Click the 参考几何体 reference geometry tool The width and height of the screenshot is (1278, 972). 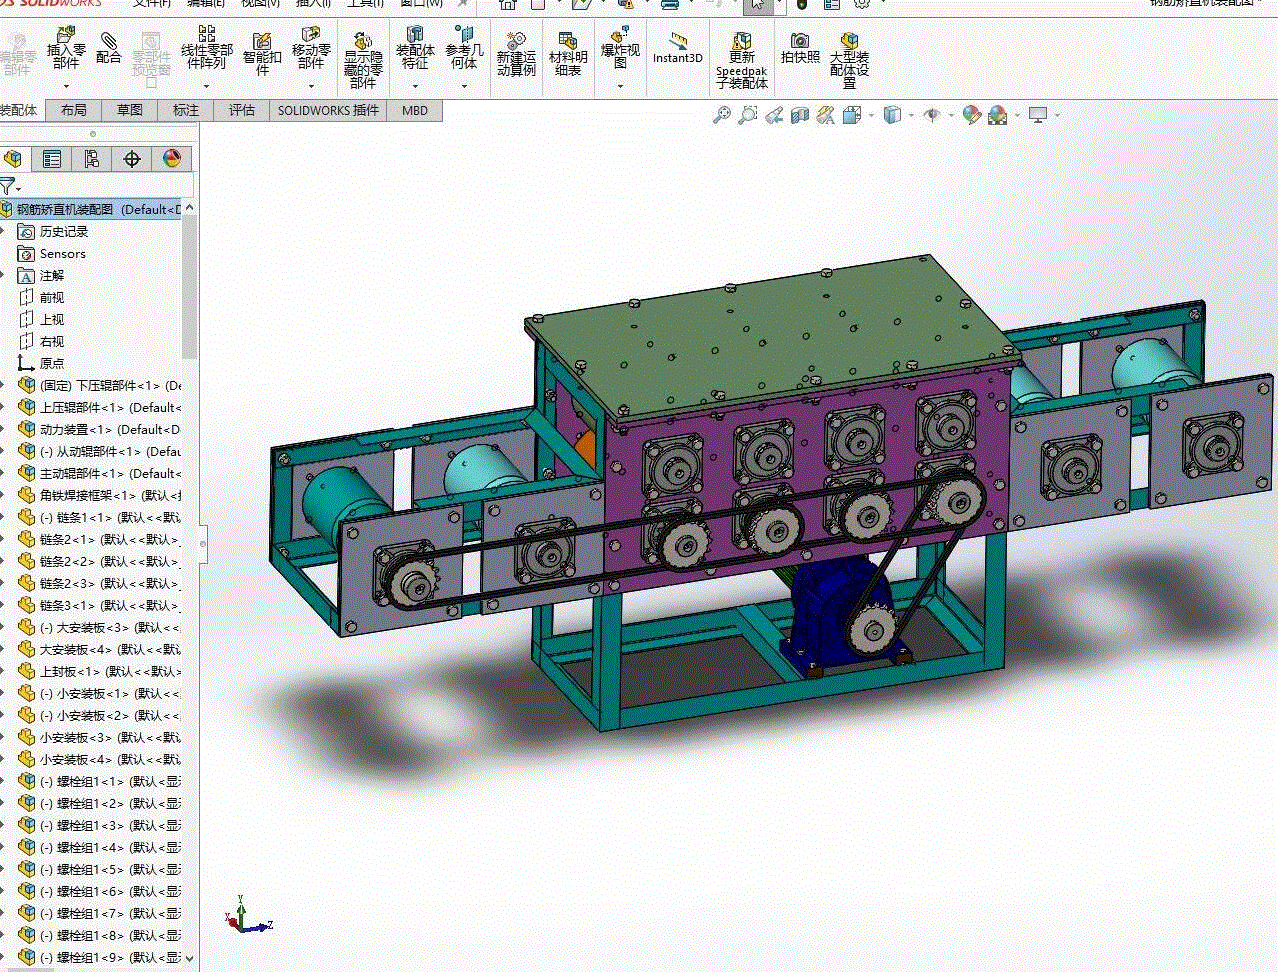point(464,48)
